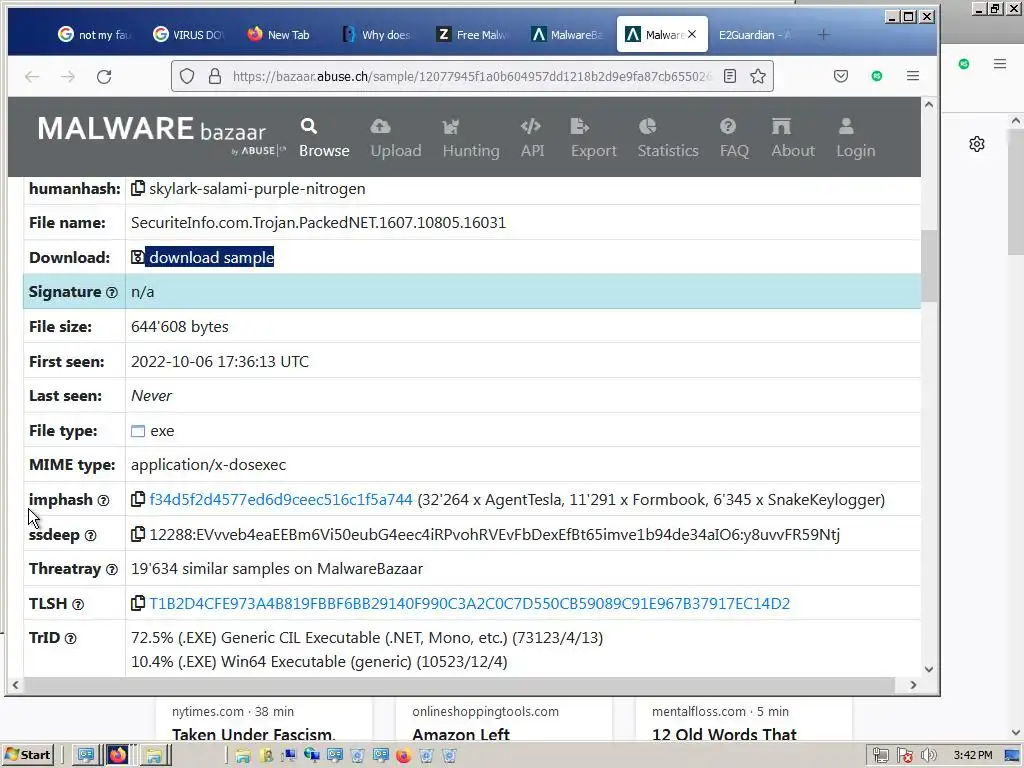Image resolution: width=1024 pixels, height=768 pixels.
Task: Open the Statistics pie chart icon
Action: [x=647, y=126]
